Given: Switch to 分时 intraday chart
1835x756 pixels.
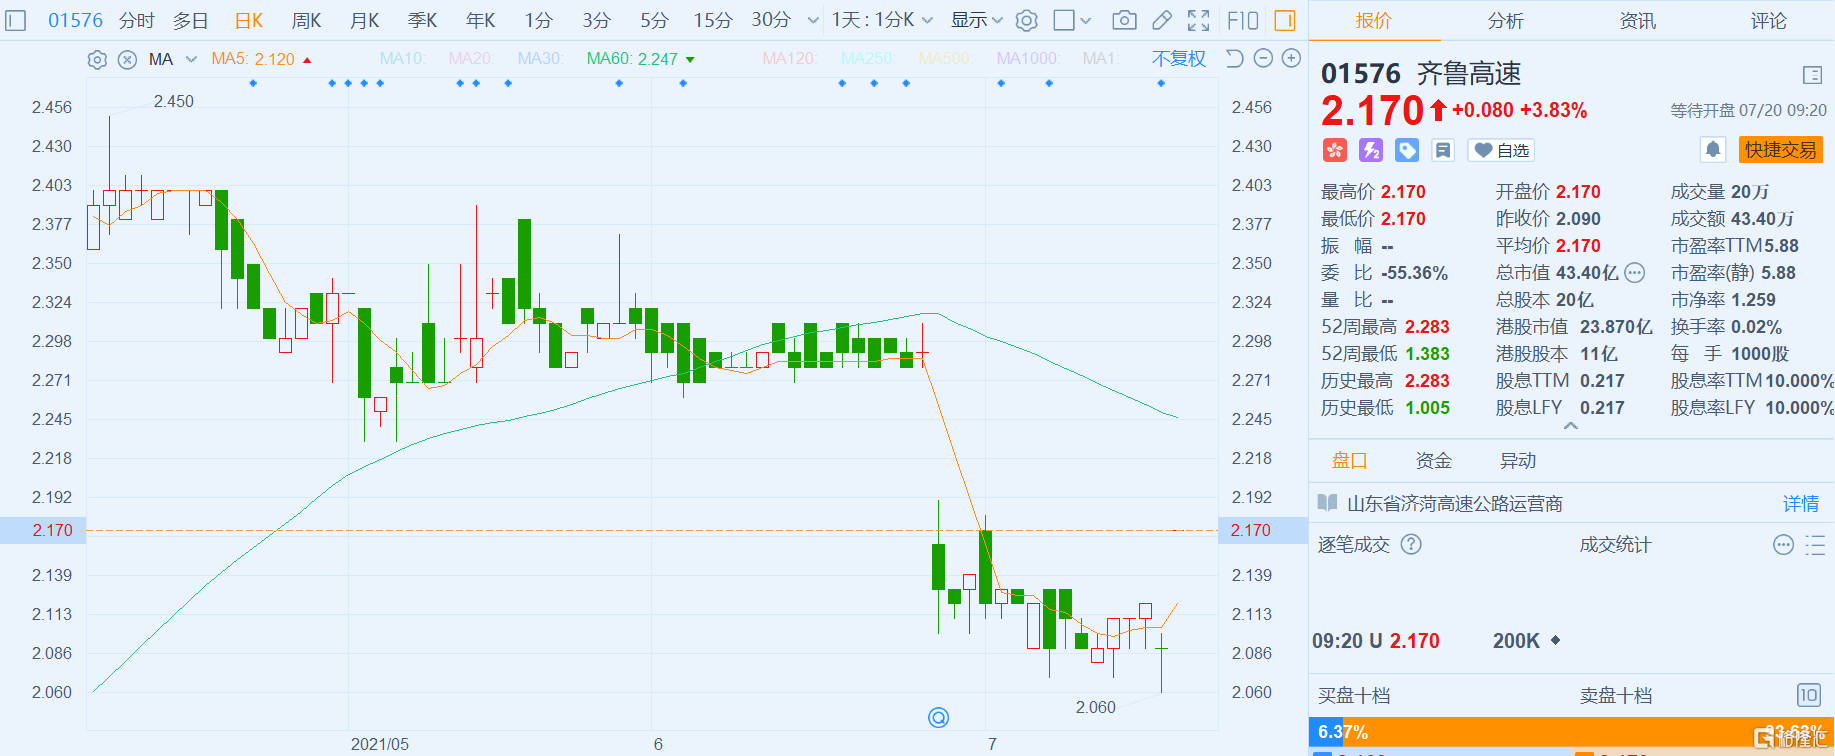Looking at the screenshot, I should pos(137,20).
